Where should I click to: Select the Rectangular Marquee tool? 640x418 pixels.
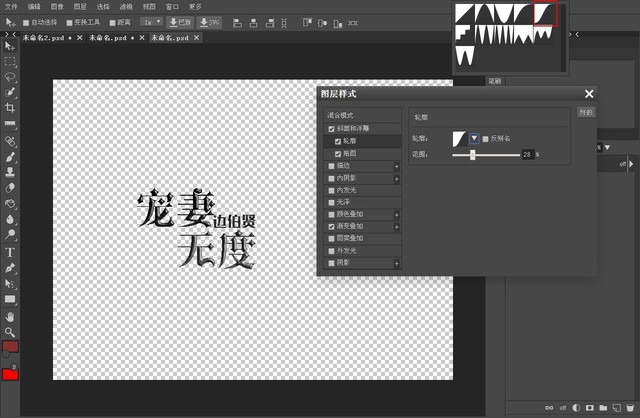point(10,61)
